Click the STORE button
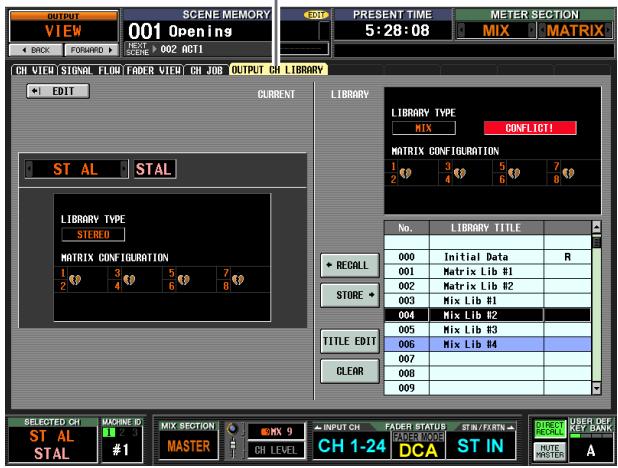 [350, 295]
